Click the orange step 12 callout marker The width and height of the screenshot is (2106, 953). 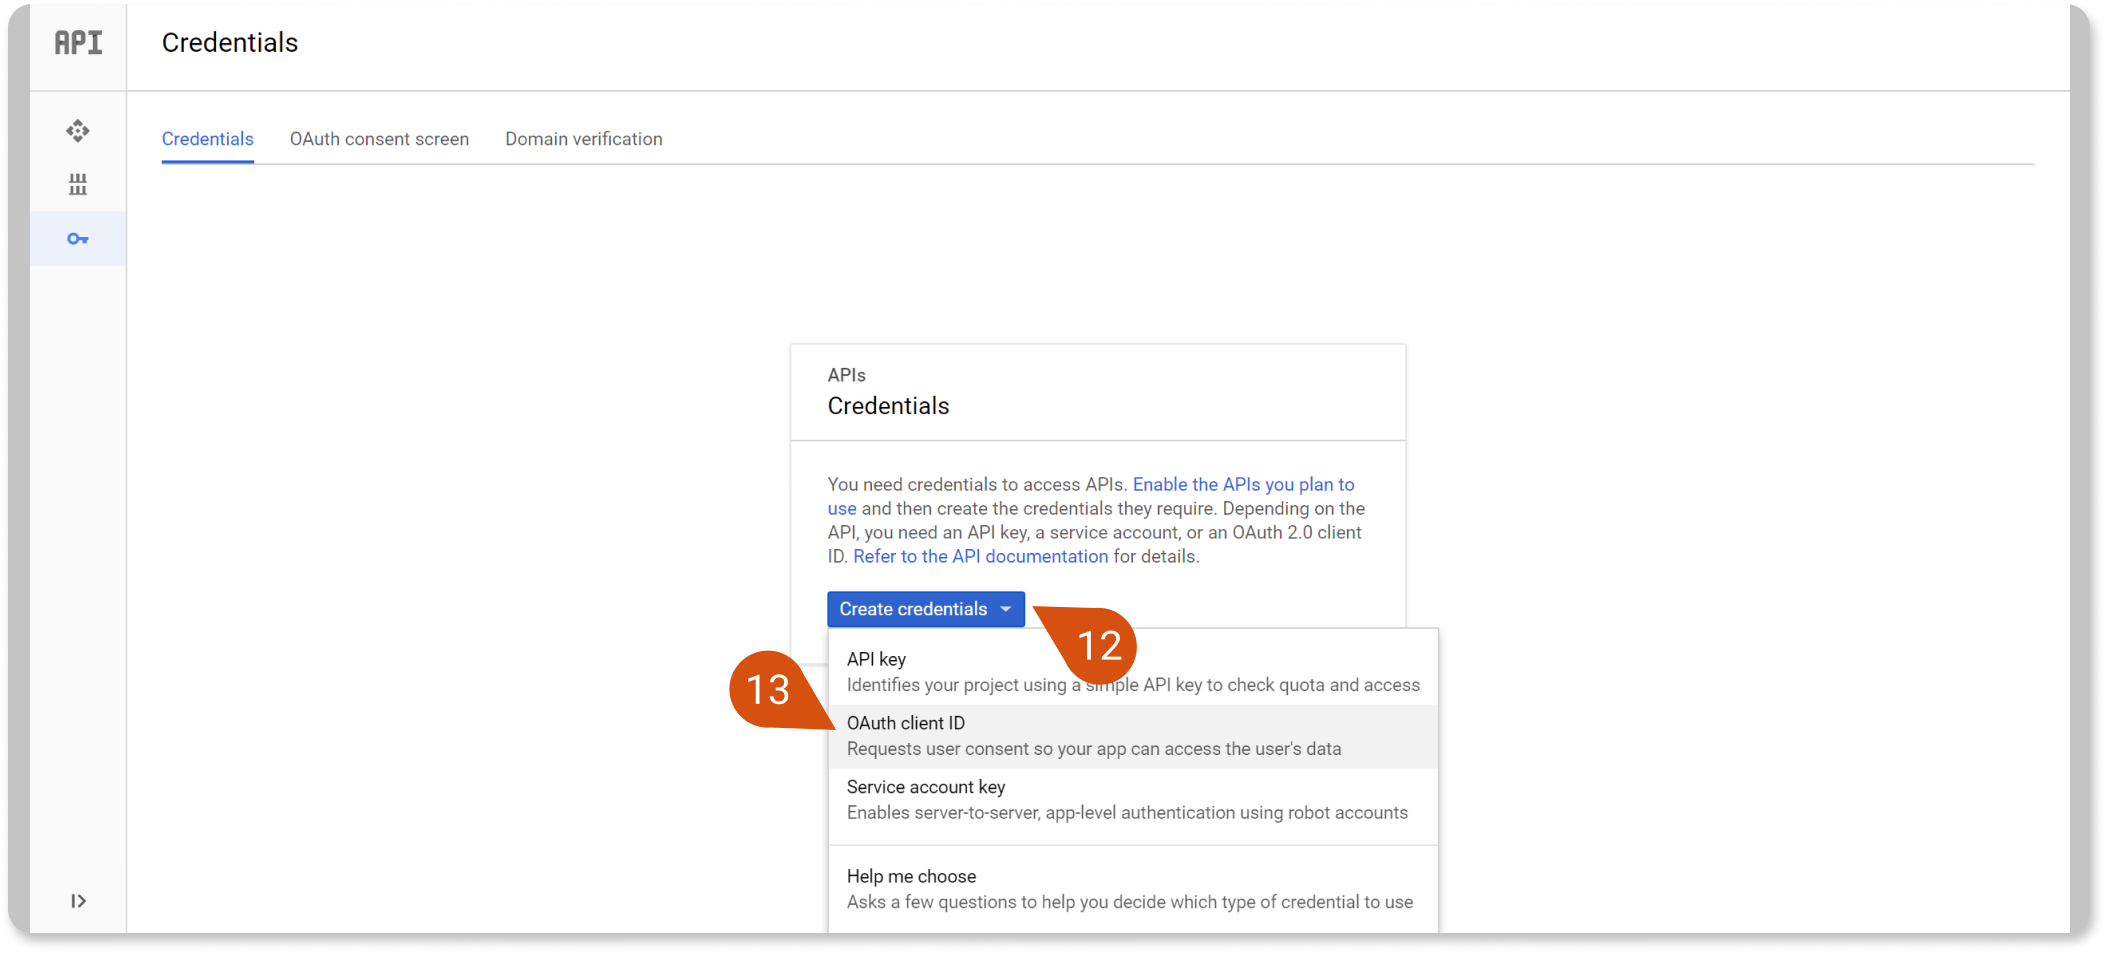tap(1099, 646)
